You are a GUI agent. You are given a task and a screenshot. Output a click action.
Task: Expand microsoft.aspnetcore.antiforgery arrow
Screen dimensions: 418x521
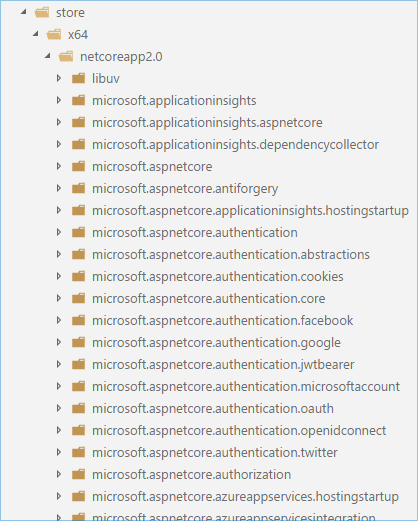pos(59,188)
